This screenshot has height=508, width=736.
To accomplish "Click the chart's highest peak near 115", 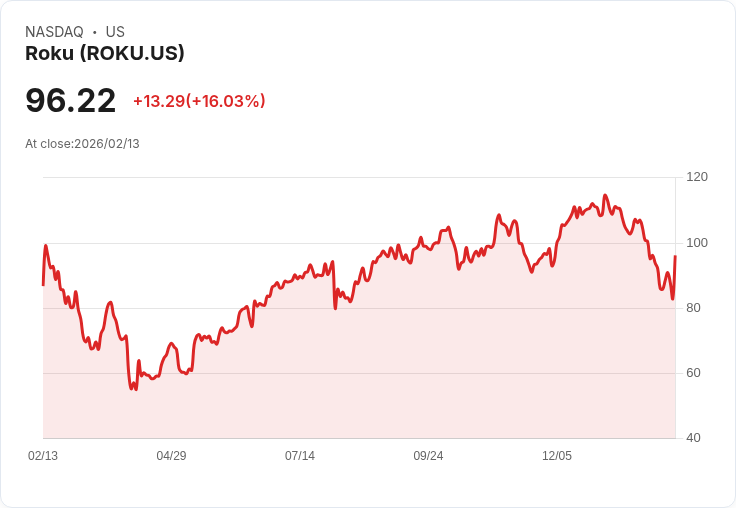I will (605, 195).
